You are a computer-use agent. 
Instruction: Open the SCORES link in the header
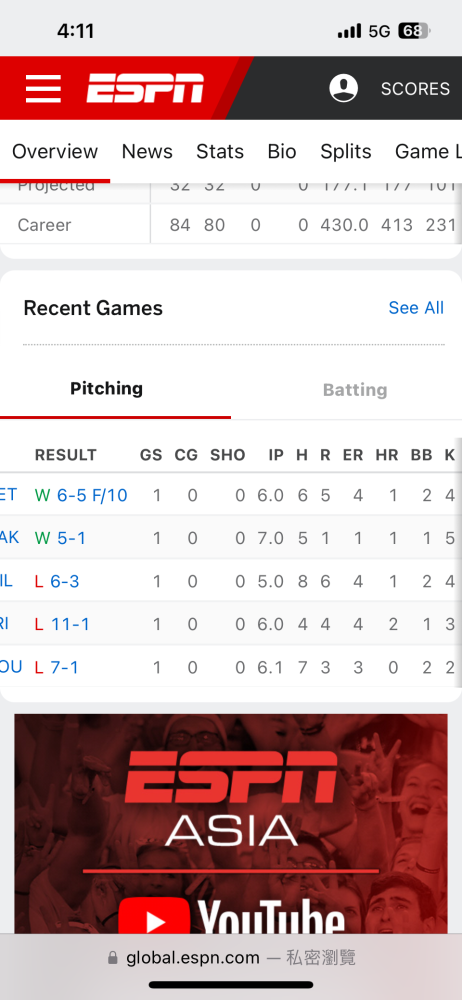(415, 89)
